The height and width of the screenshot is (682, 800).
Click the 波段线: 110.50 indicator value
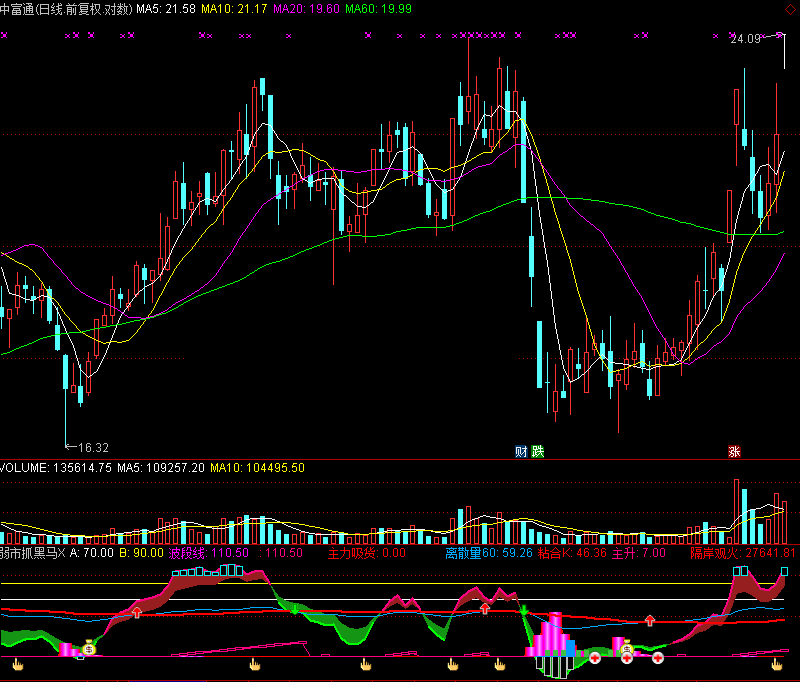[209, 553]
